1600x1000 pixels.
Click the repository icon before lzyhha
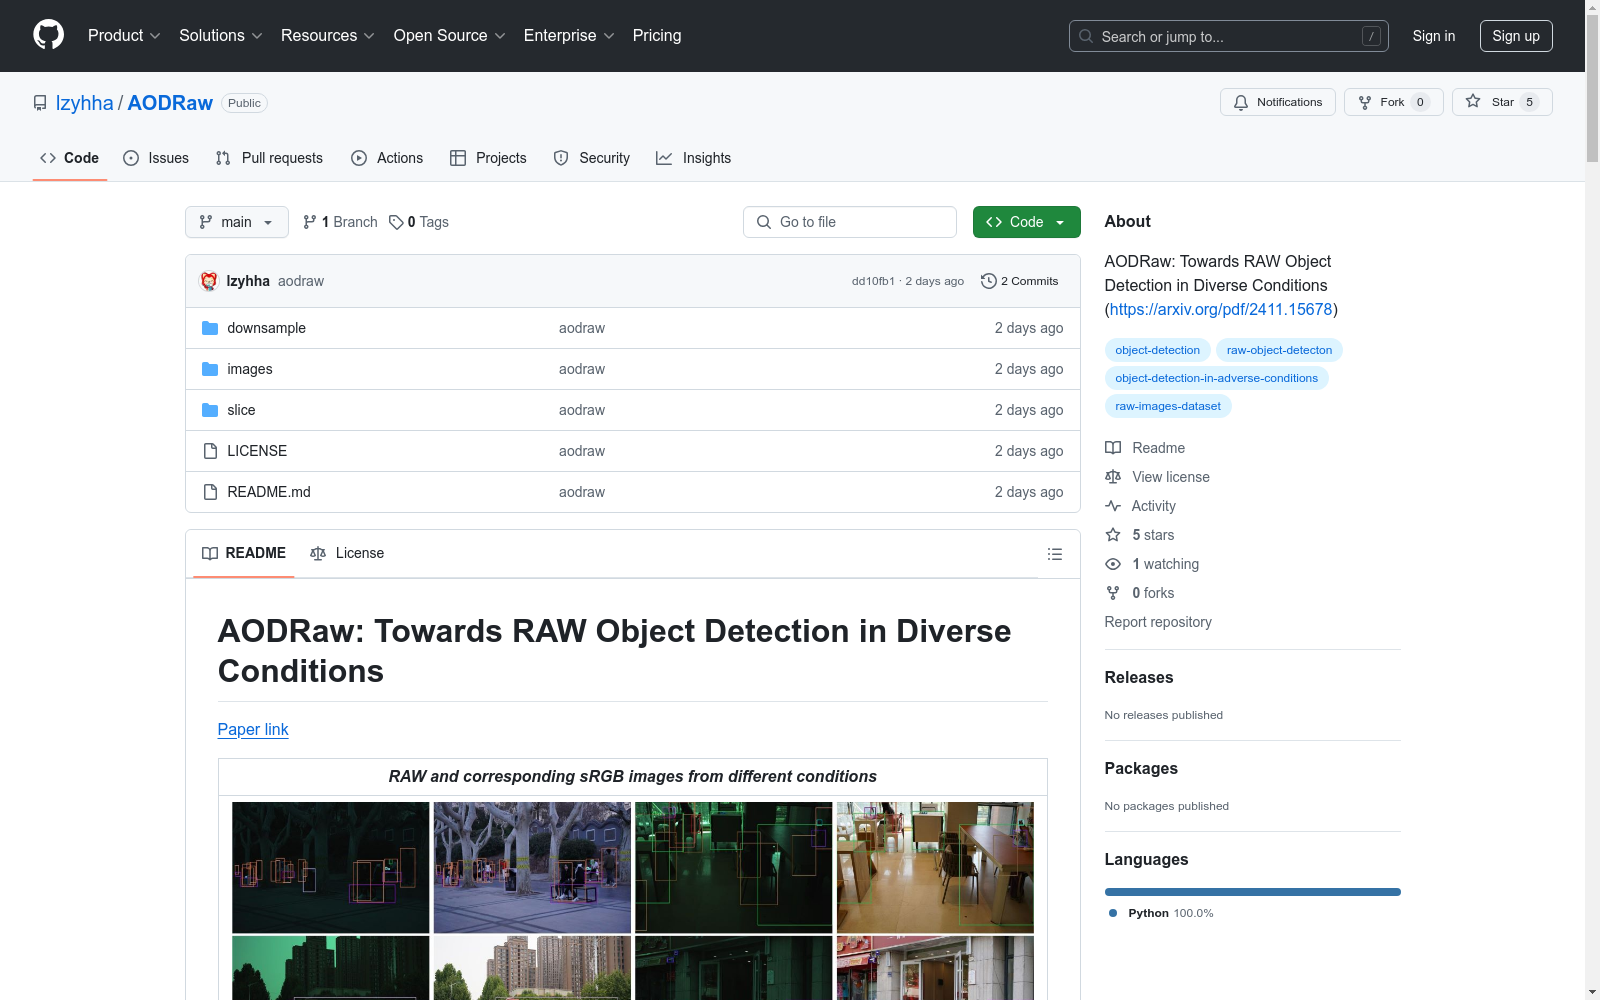point(40,103)
